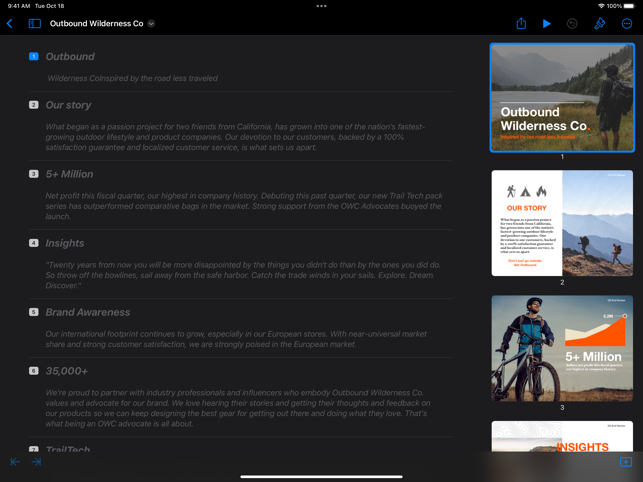The height and width of the screenshot is (482, 643).
Task: Open the More options ellipsis menu
Action: coord(627,23)
